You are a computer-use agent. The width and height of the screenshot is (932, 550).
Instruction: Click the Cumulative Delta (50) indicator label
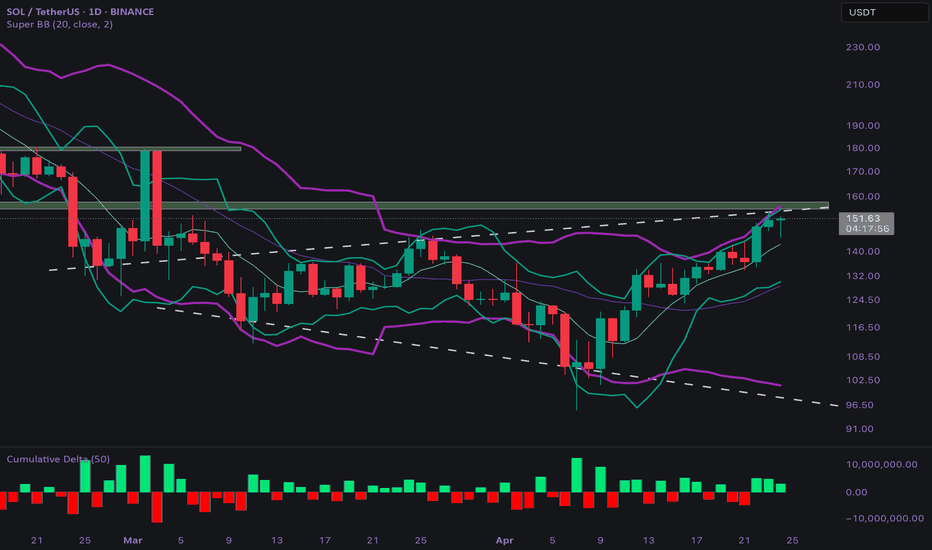[x=58, y=459]
